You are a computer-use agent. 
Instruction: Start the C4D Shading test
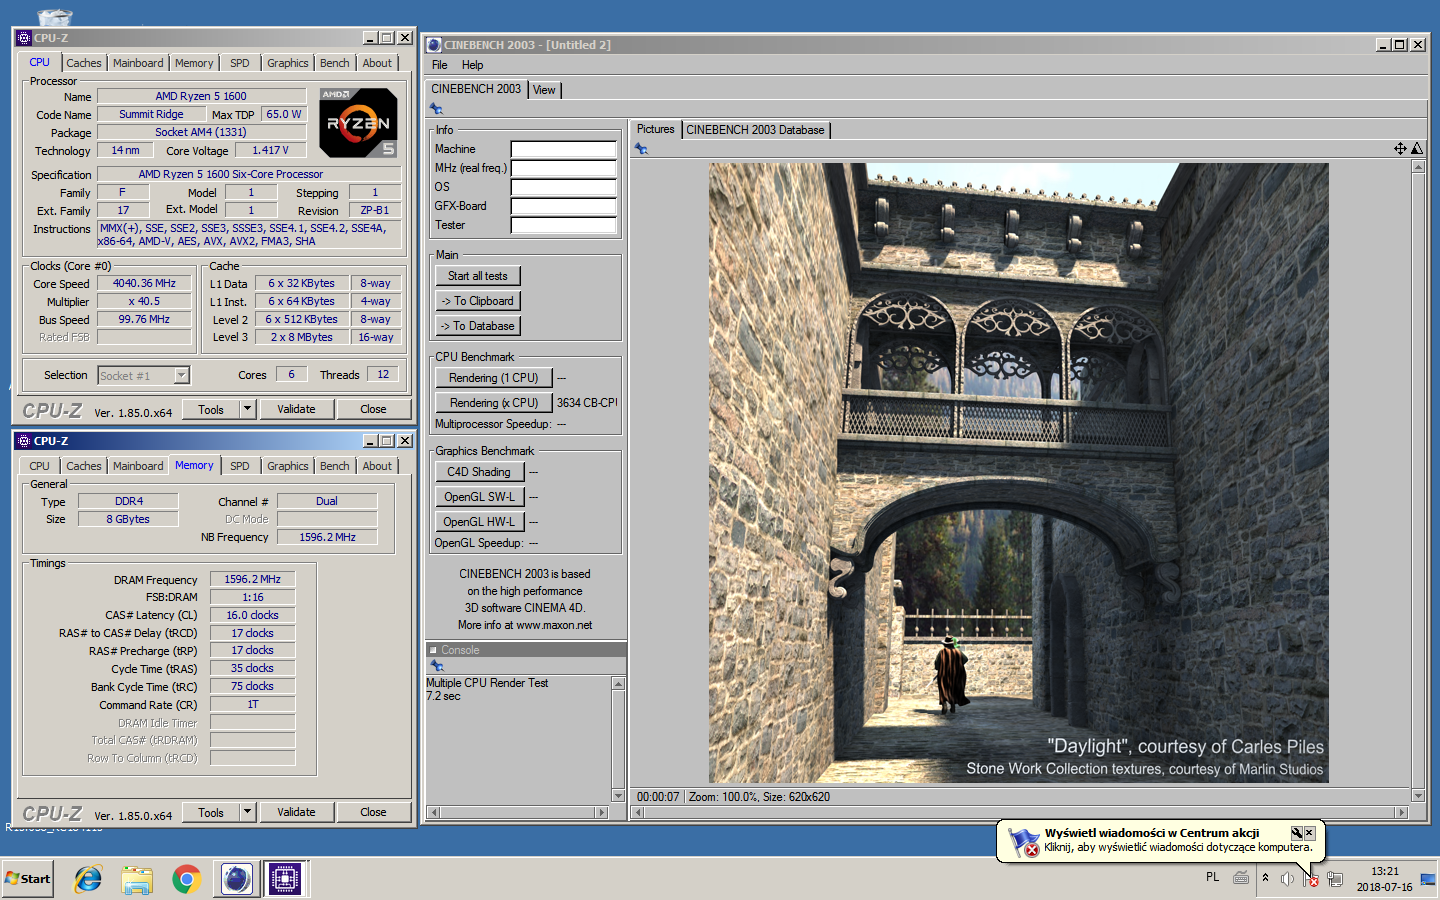coord(479,472)
